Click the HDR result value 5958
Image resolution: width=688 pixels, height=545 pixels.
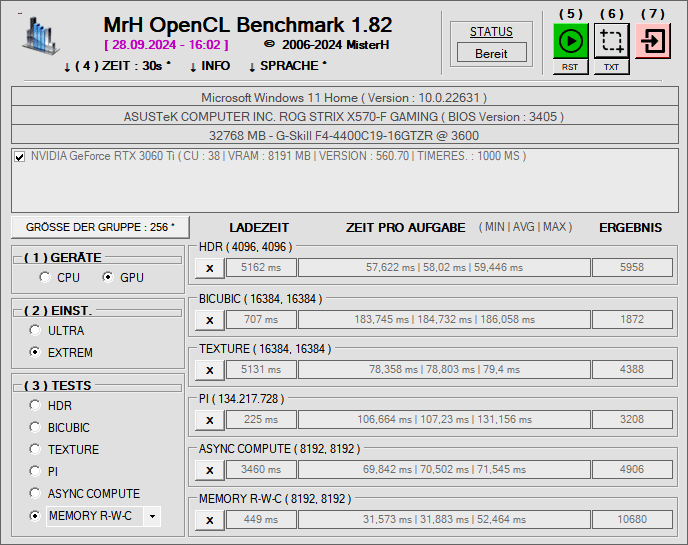(632, 268)
